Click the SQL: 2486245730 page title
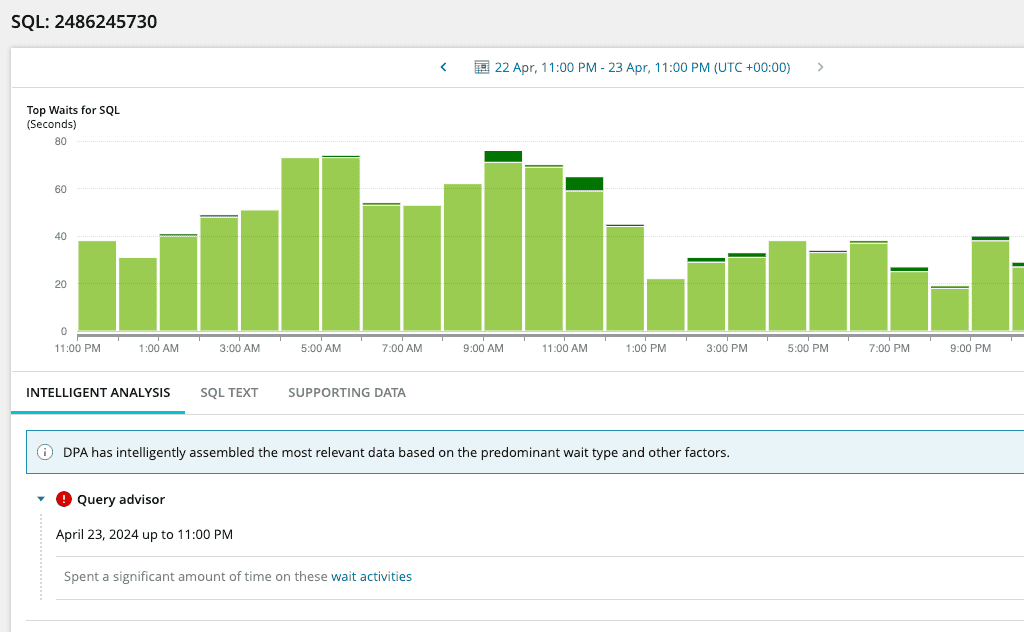Screen dimensions: 1024x640 click(85, 21)
